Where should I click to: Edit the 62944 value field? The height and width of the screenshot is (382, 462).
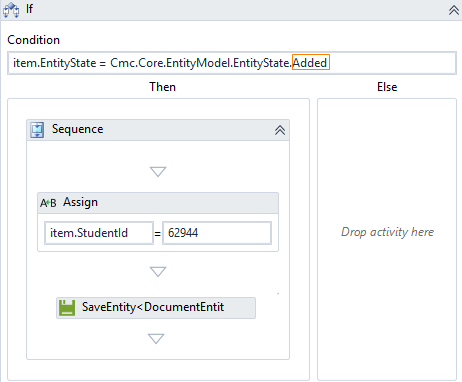pos(217,233)
